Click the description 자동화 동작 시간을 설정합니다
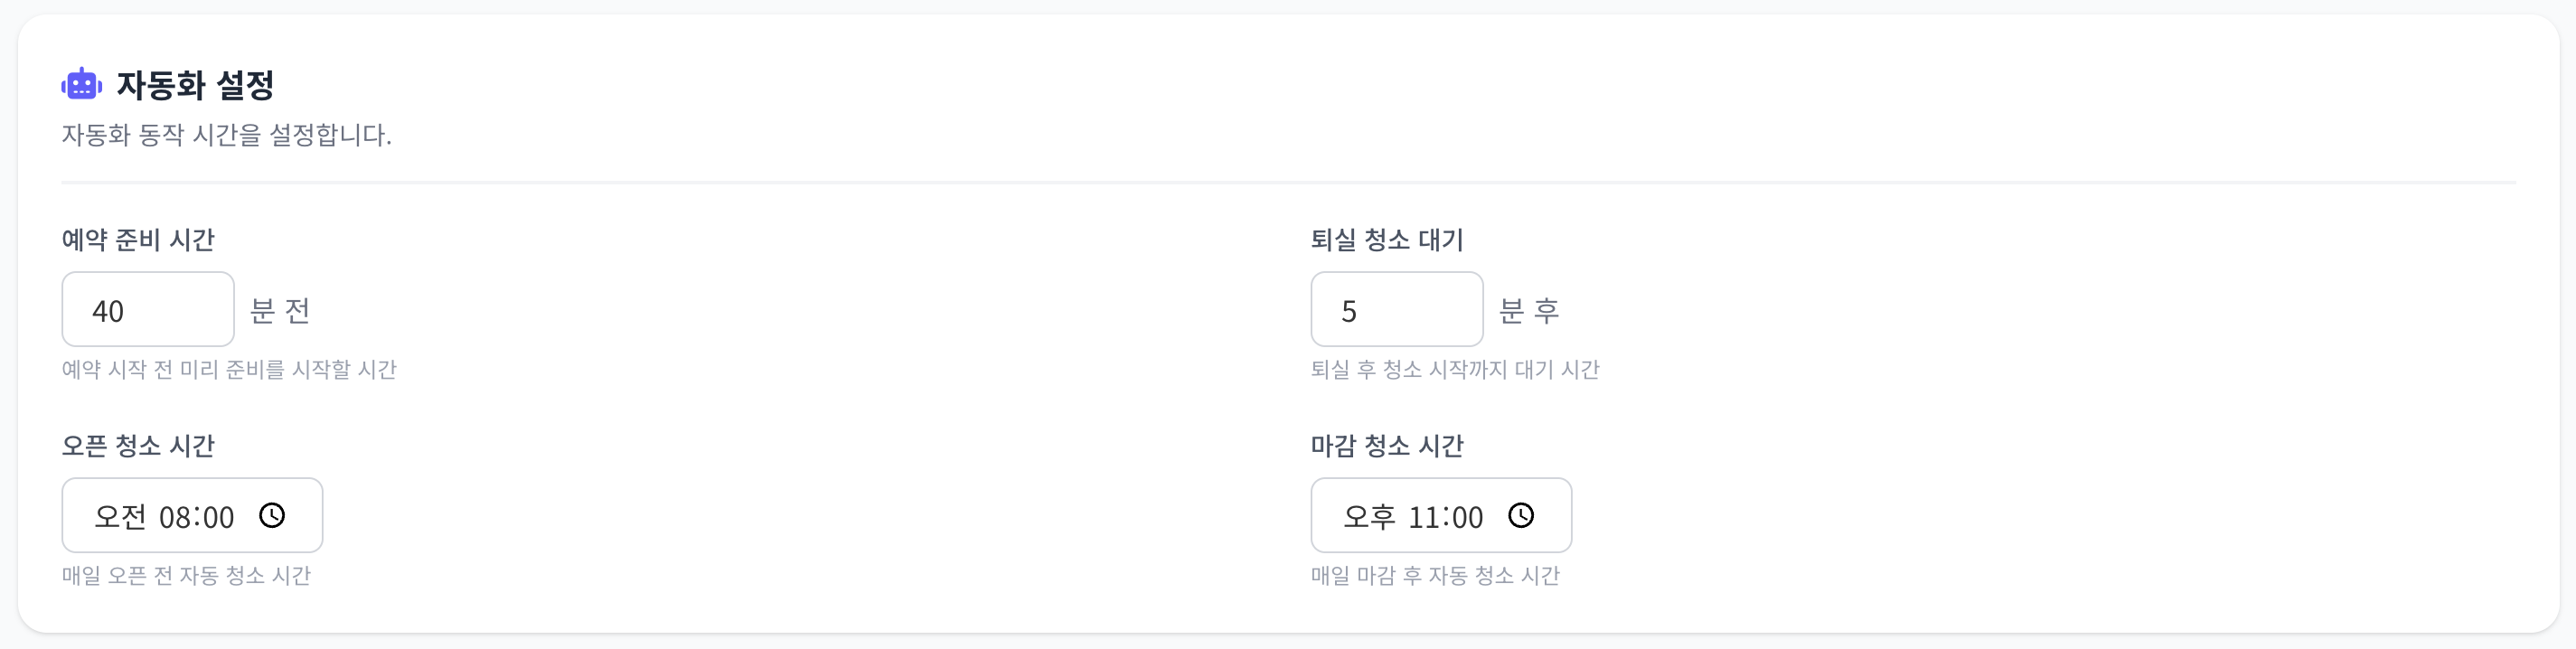This screenshot has width=2576, height=649. (227, 134)
